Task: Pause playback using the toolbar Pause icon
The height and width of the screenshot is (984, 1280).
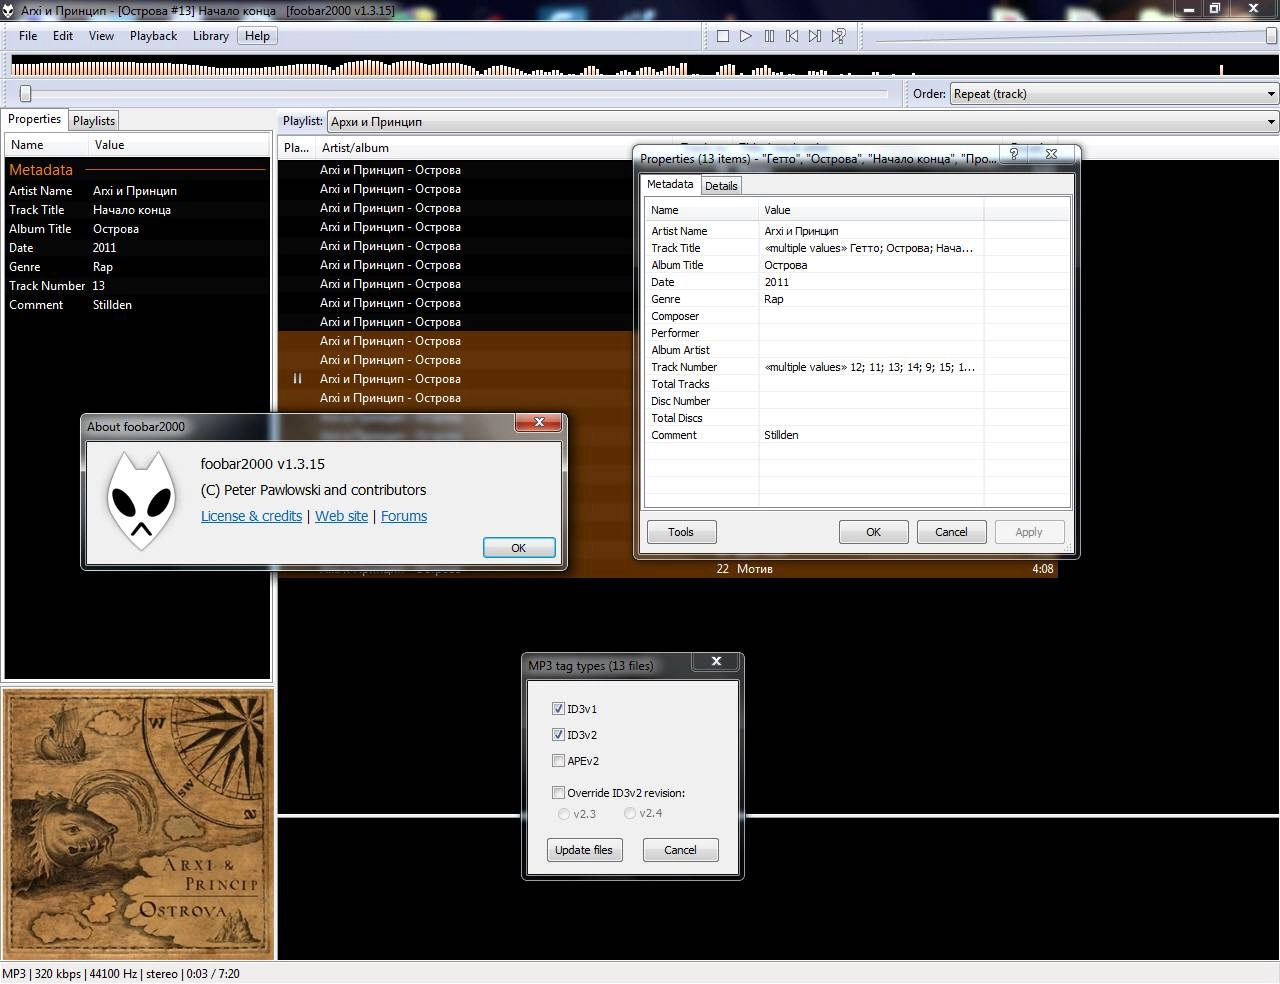Action: [769, 36]
